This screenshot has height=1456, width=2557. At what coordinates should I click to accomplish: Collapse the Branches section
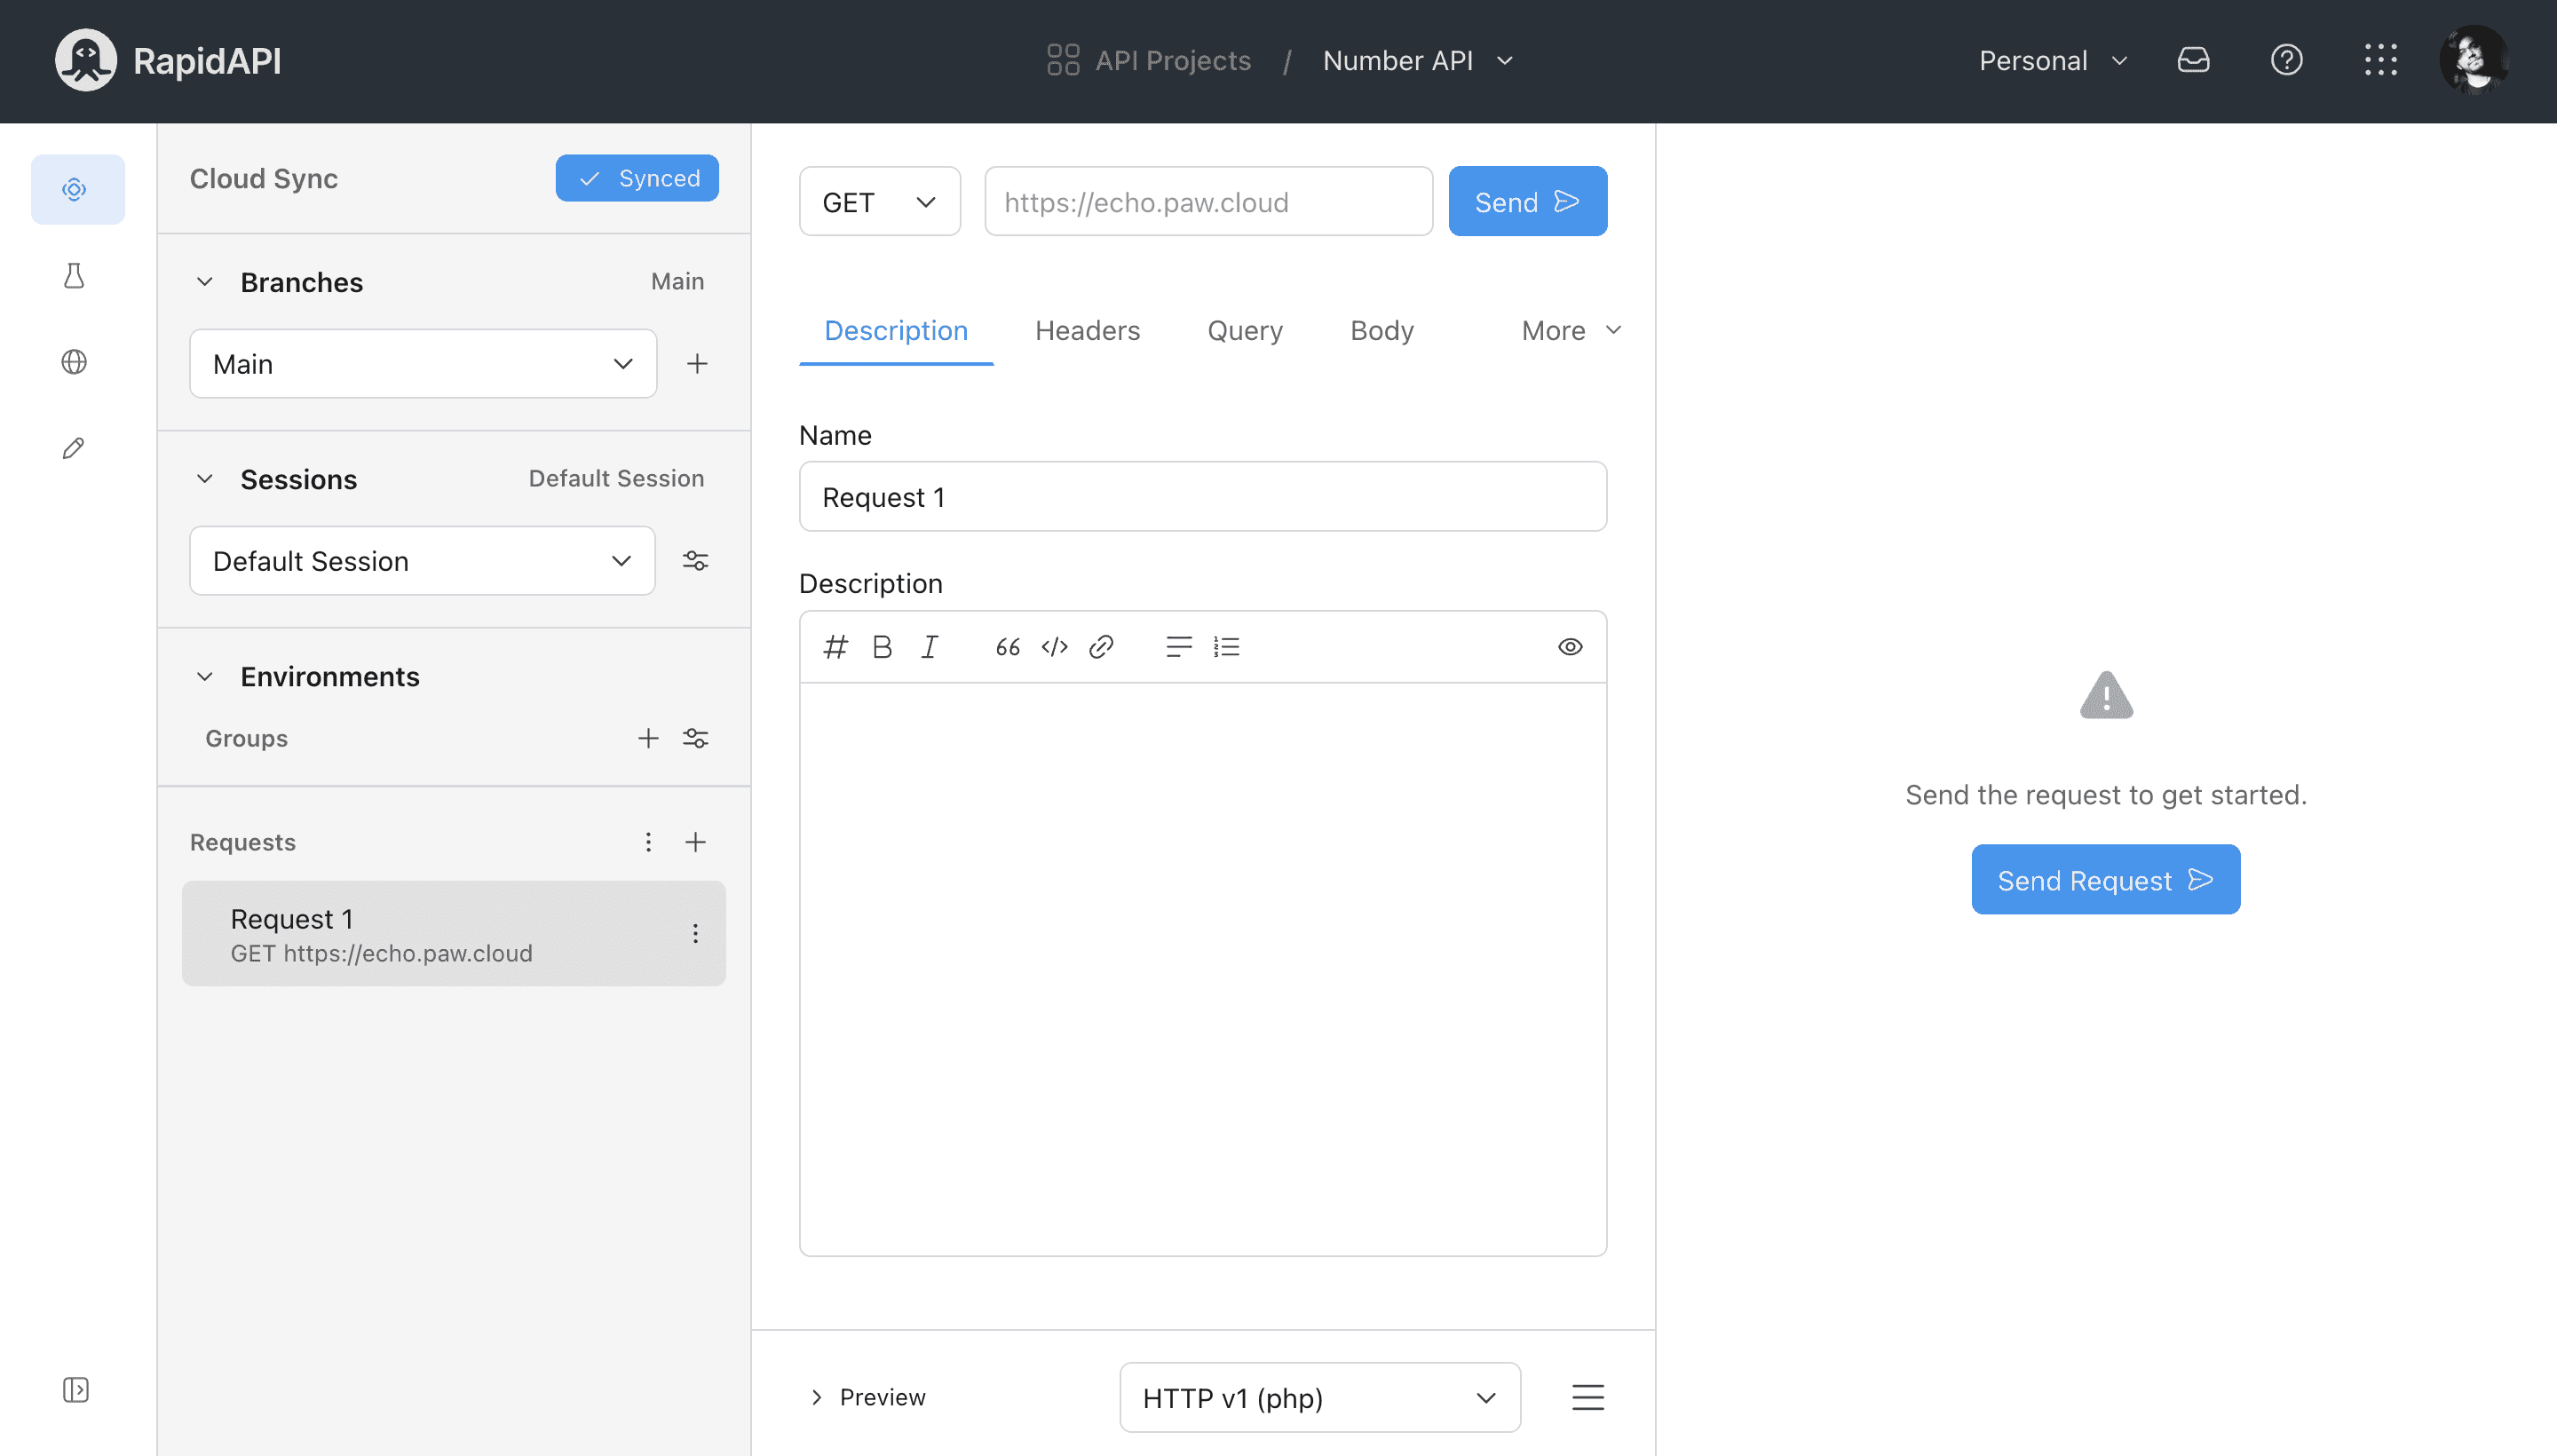point(205,282)
